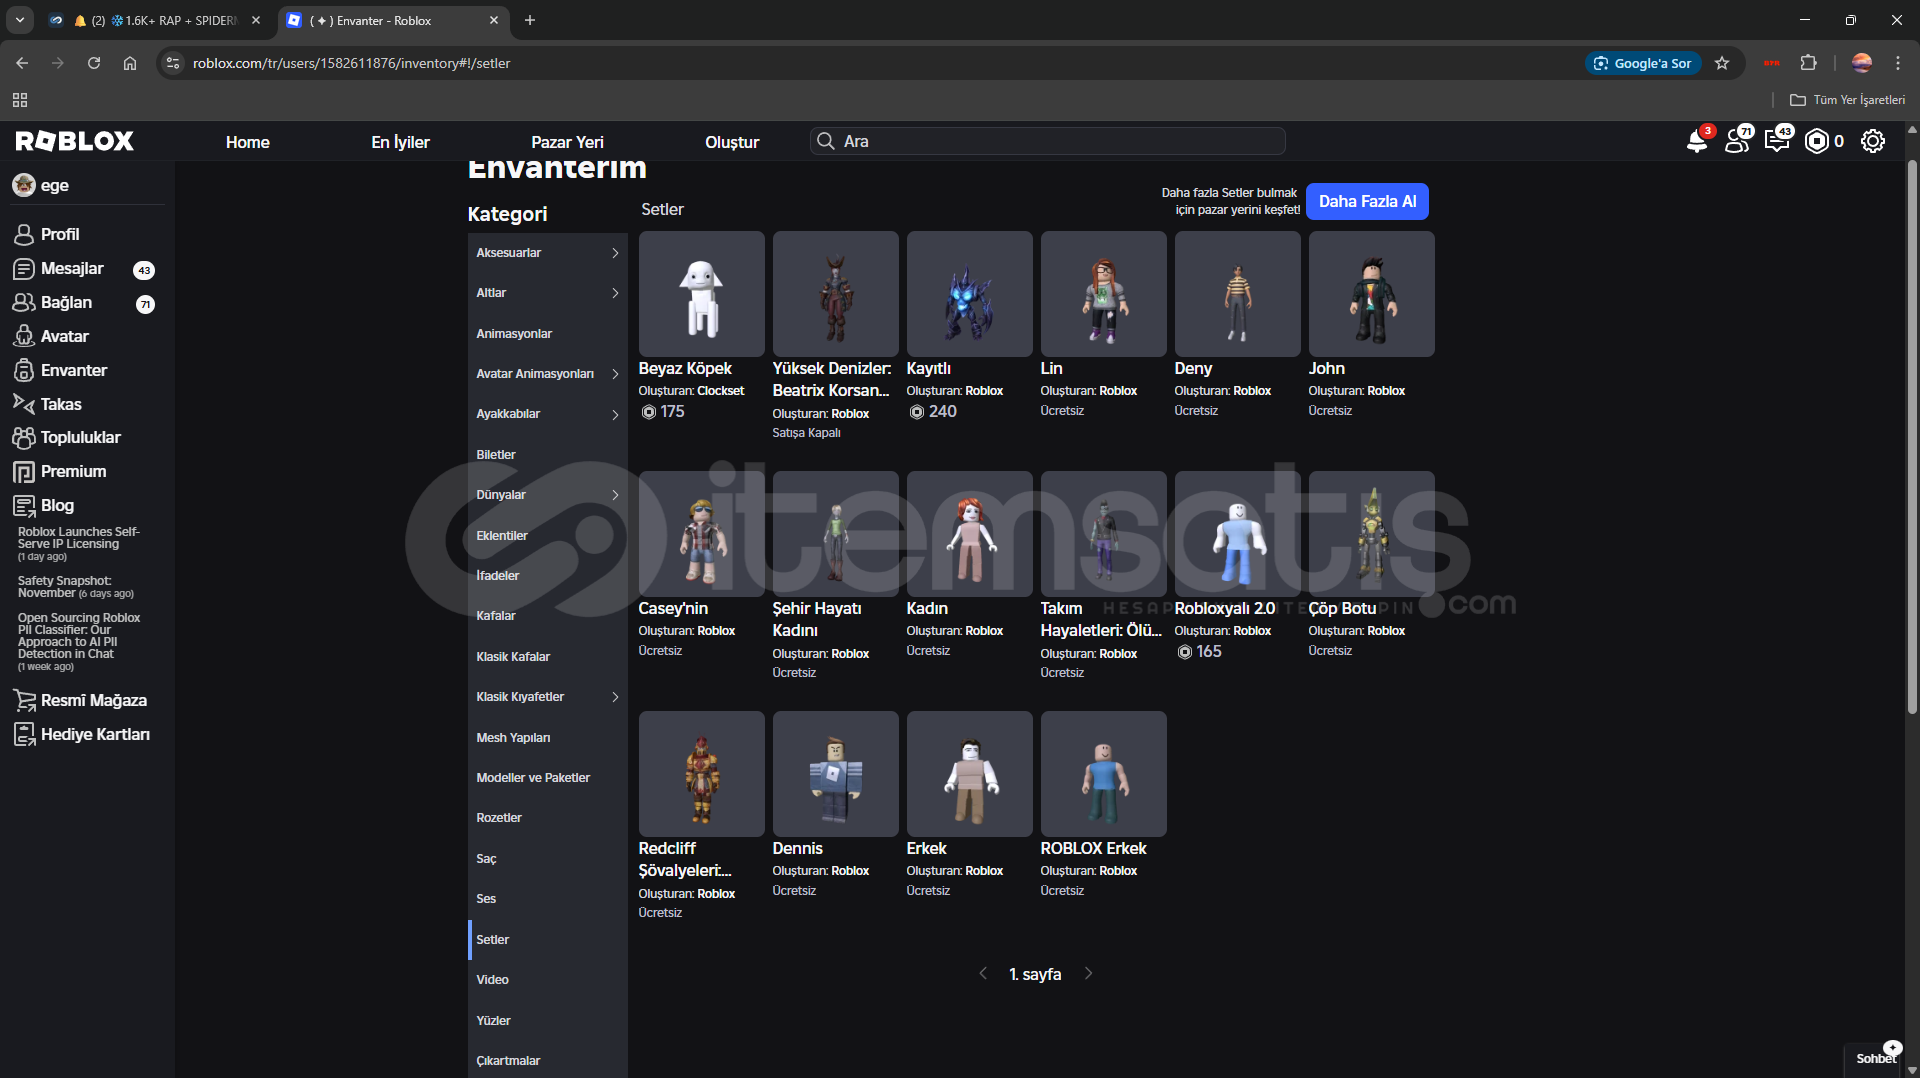The width and height of the screenshot is (1920, 1078).
Task: Expand the Klasik Kıyafetler category
Action: [547, 697]
